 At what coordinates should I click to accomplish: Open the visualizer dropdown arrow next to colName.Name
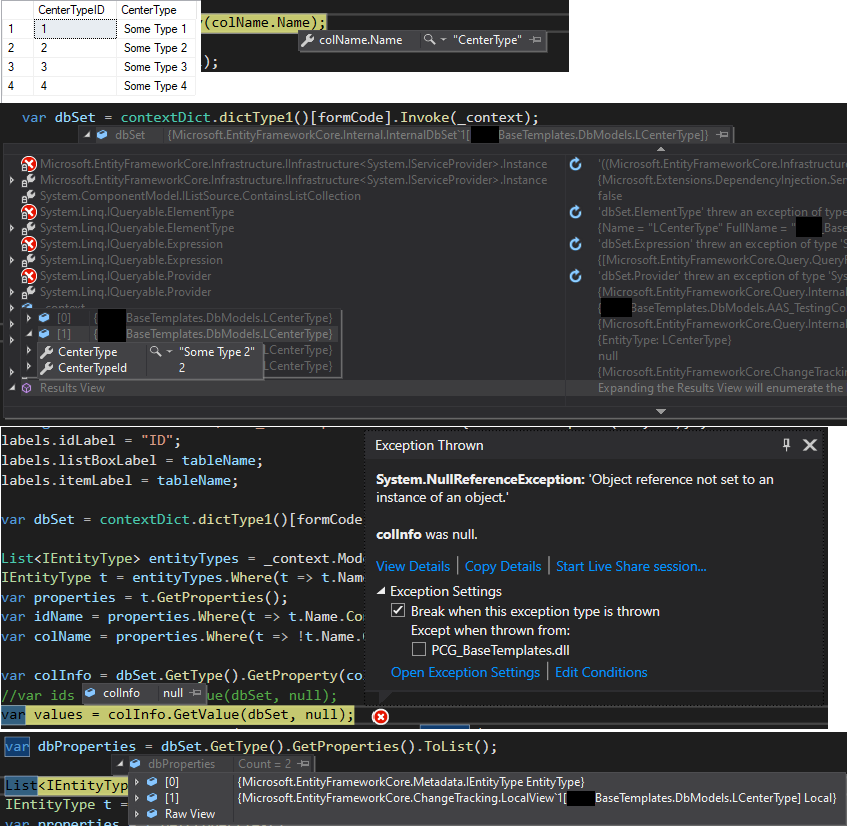click(x=443, y=40)
